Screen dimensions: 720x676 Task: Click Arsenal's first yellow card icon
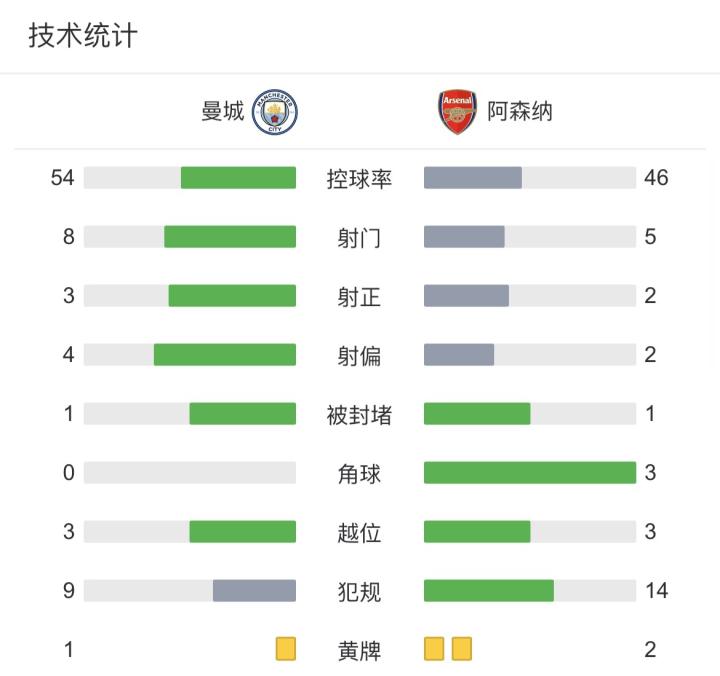coord(434,649)
